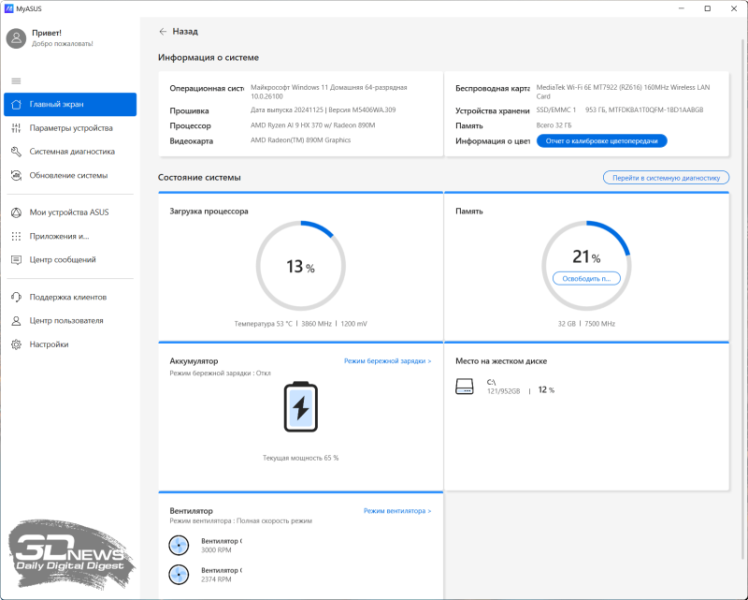Screen dimensions: 748x600
Task: Click the user profile avatar icon
Action: (16, 38)
